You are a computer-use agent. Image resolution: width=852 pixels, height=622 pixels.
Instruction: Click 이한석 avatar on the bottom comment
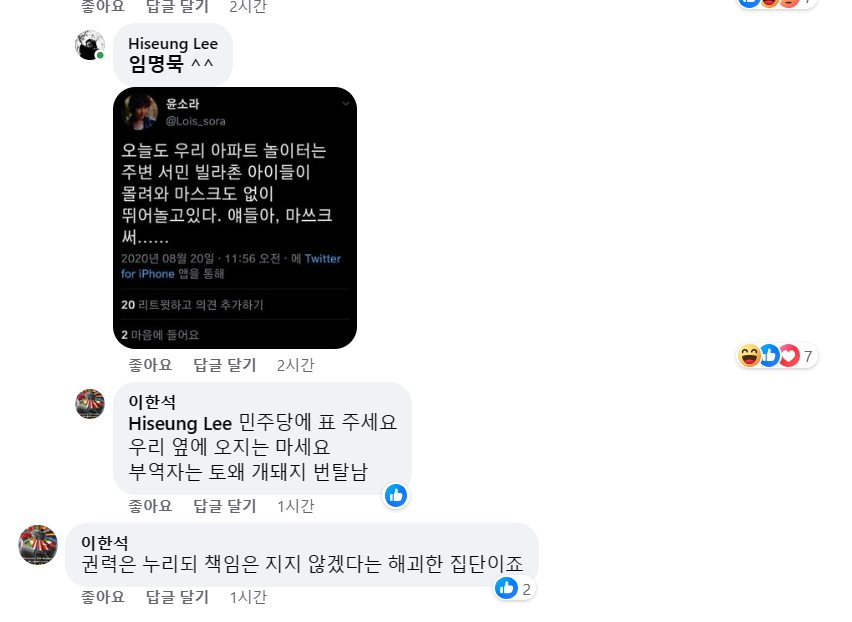pos(38,545)
